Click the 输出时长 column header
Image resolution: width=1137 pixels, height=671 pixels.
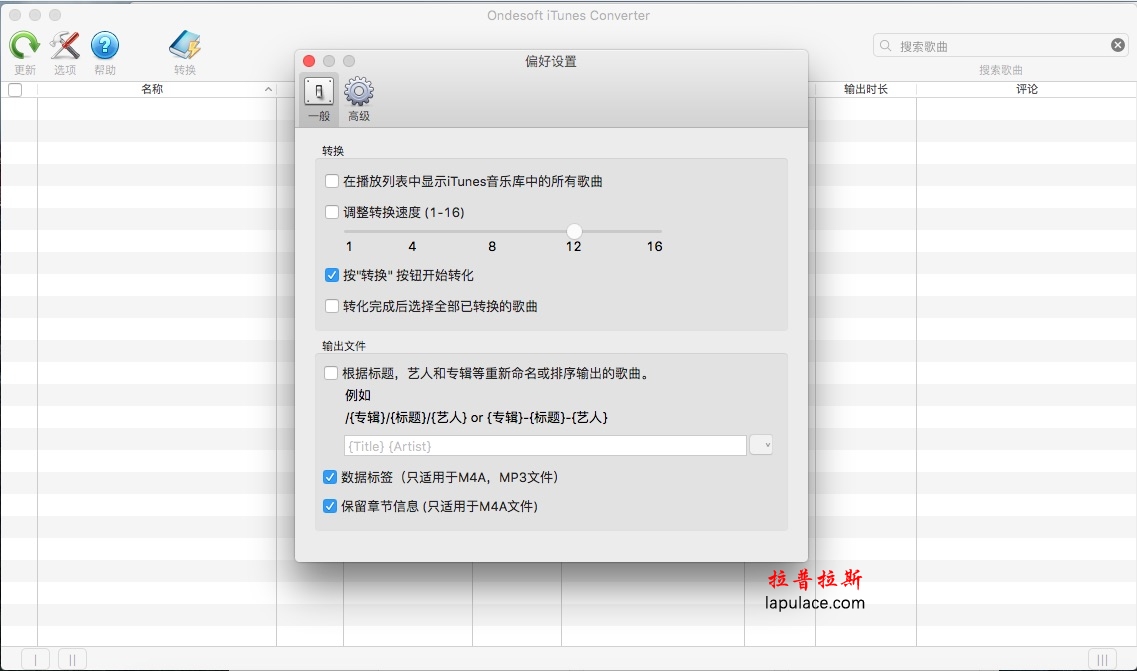[x=866, y=89]
